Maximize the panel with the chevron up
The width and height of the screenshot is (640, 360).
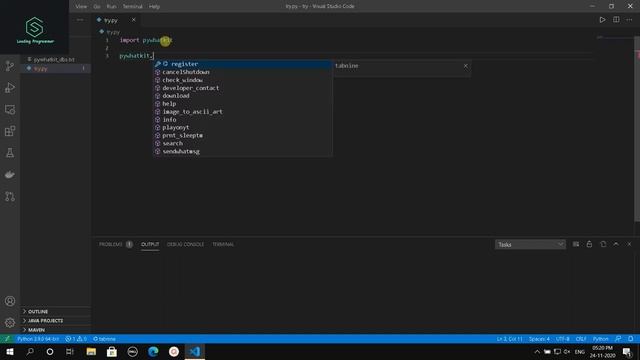pos(616,244)
